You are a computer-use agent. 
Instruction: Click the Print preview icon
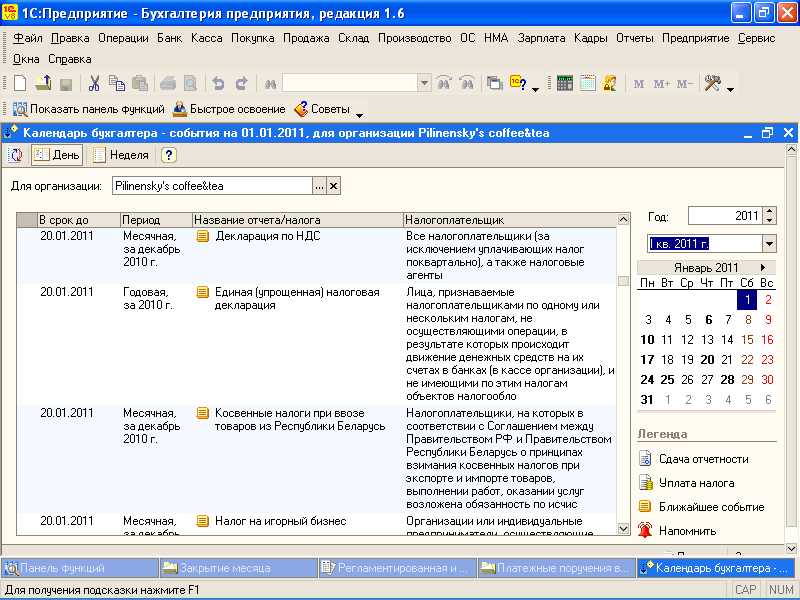point(190,83)
